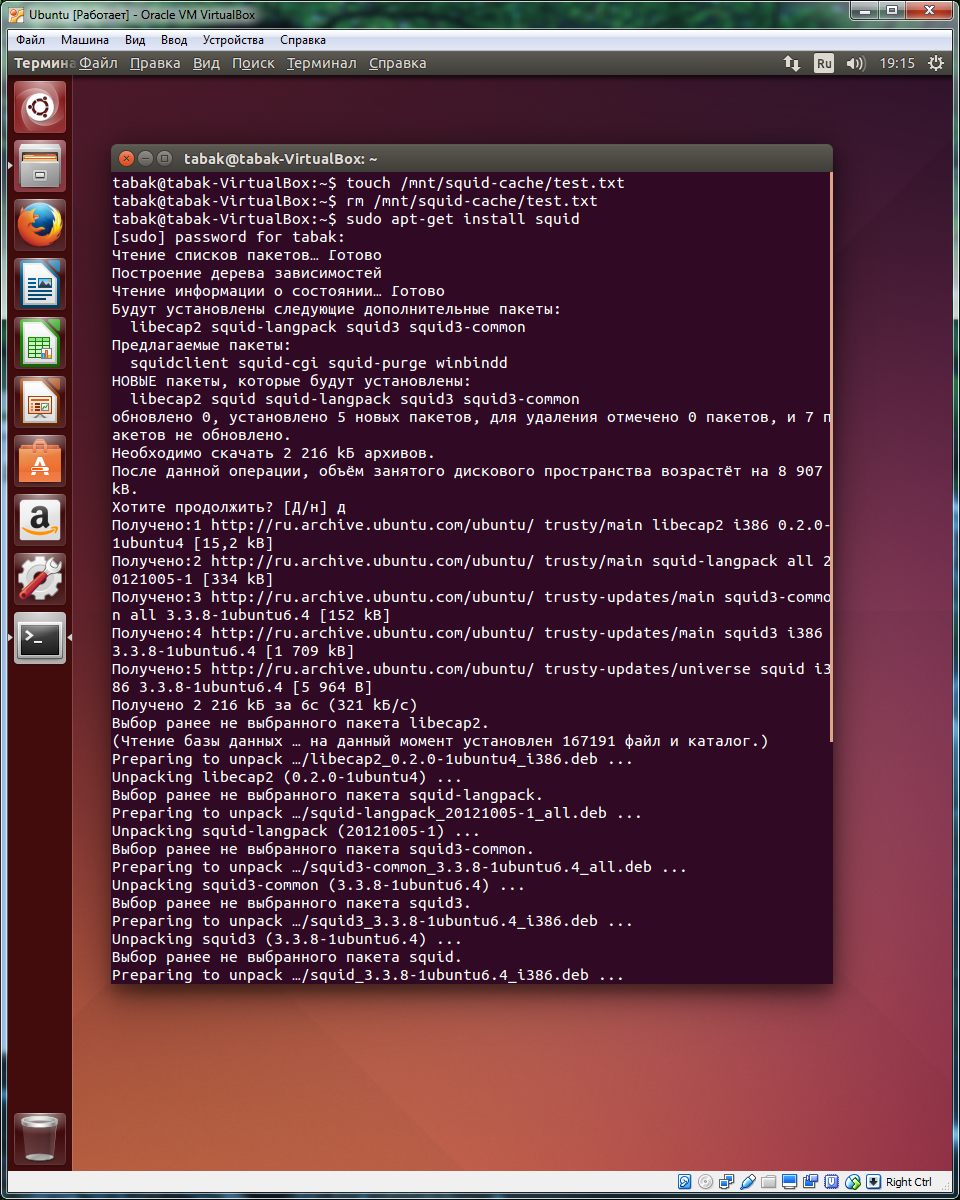Click VirtualBox mouse integration status icon
Viewport: 960px width, 1200px height.
pyautogui.click(x=853, y=1182)
